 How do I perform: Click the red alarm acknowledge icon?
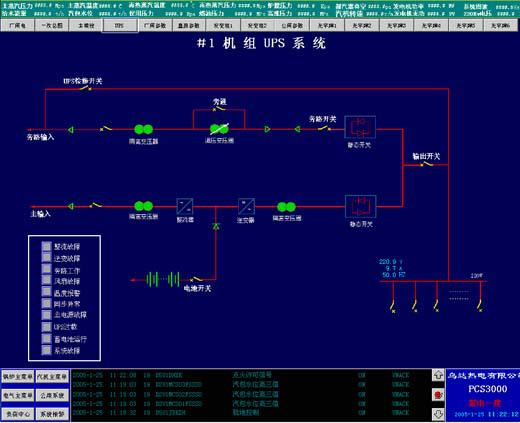pyautogui.click(x=438, y=395)
